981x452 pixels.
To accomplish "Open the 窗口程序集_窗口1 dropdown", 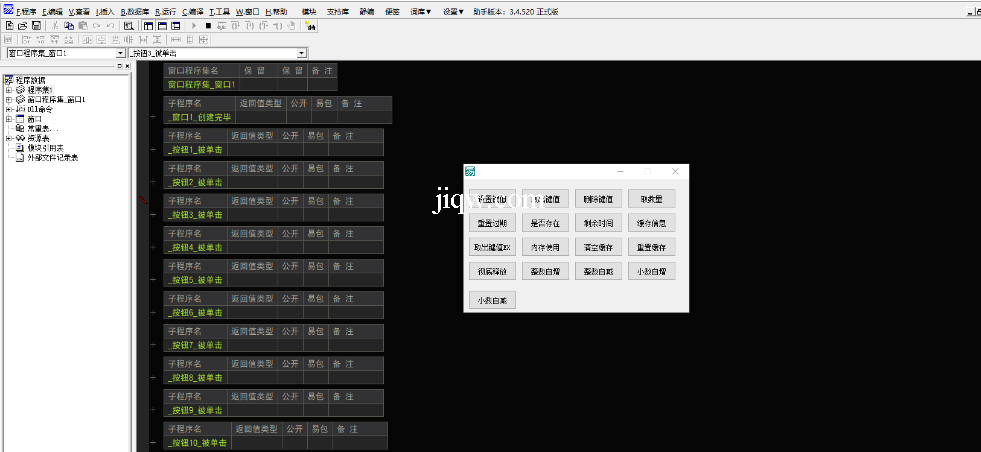I will point(121,53).
